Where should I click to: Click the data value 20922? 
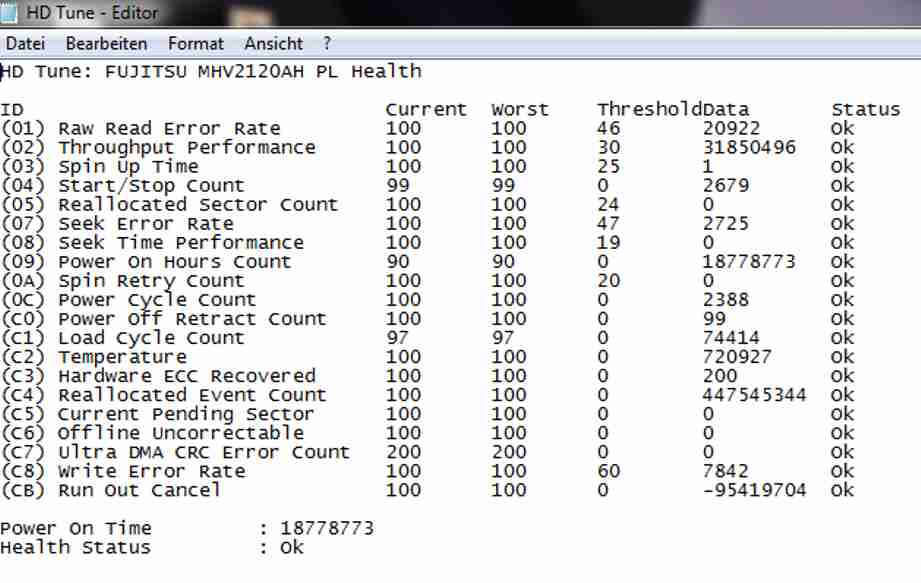click(731, 129)
